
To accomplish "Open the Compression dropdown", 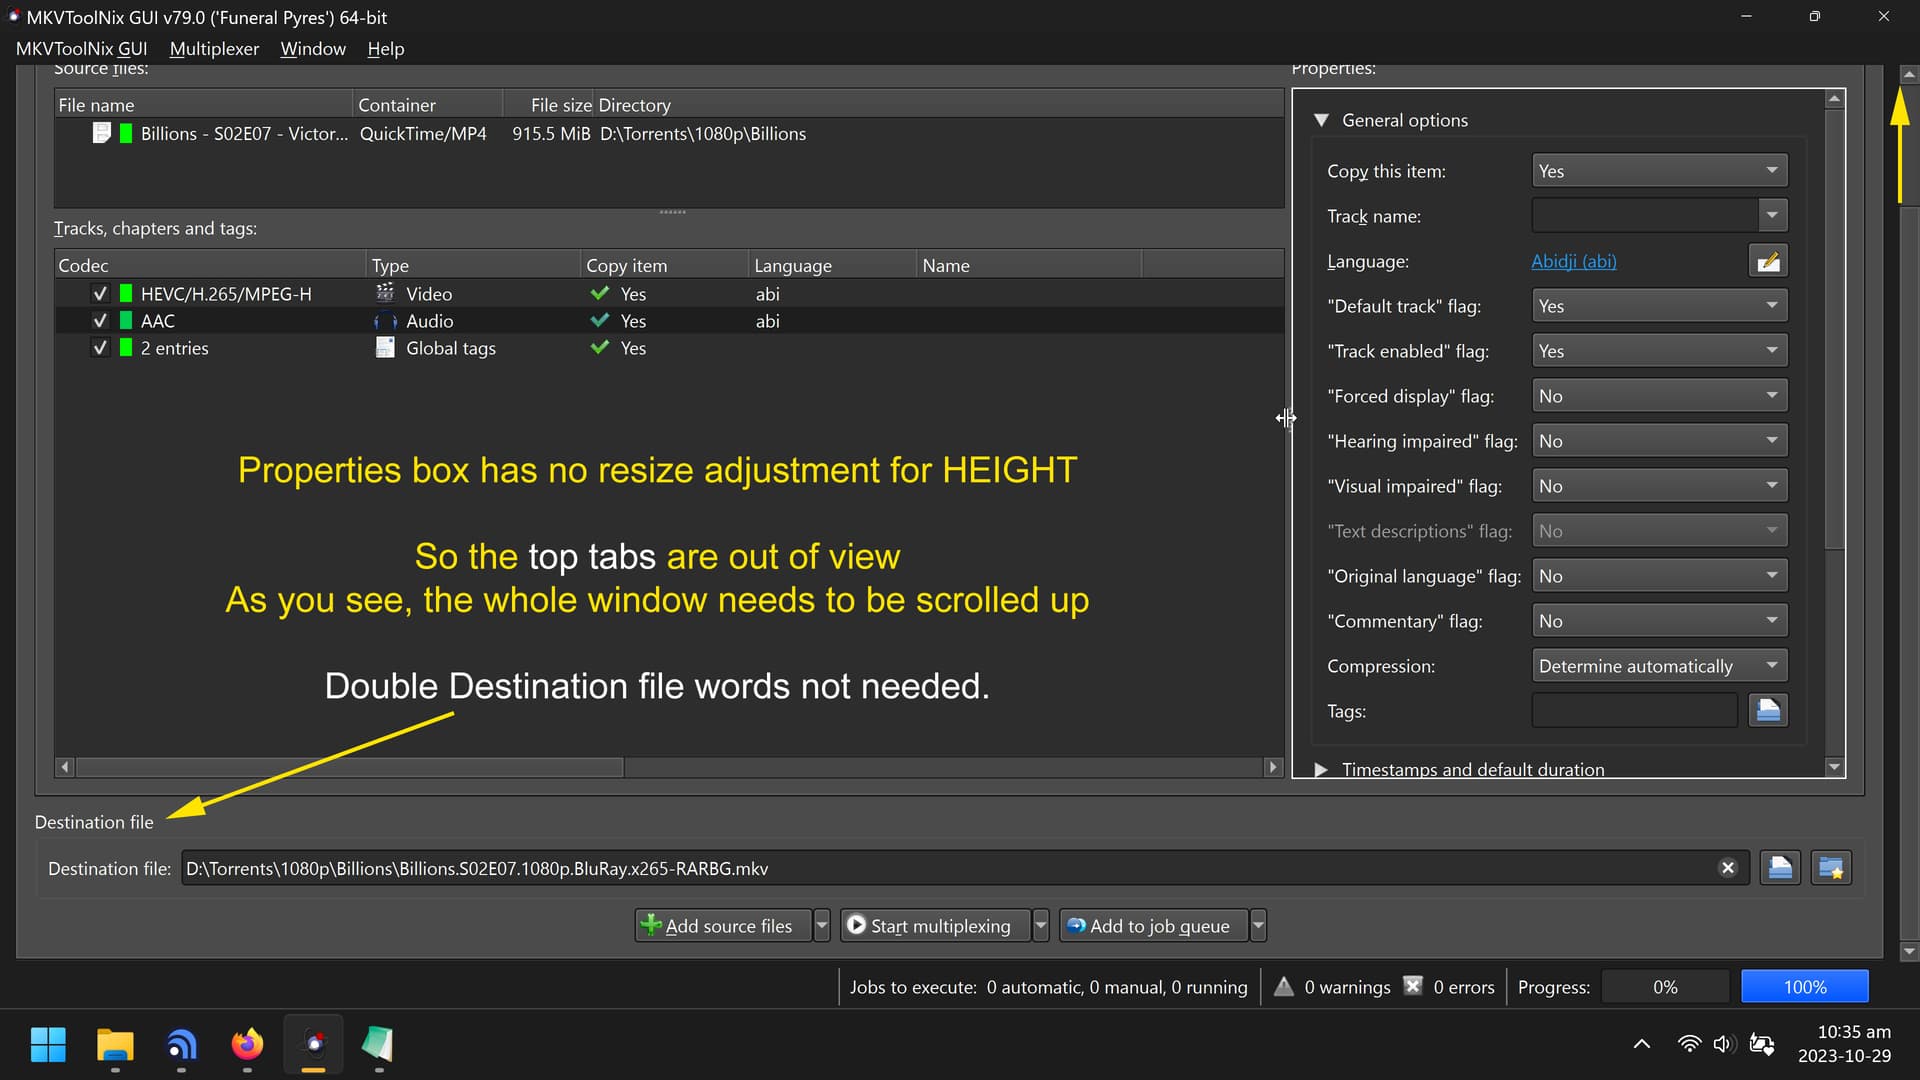I will (1660, 666).
